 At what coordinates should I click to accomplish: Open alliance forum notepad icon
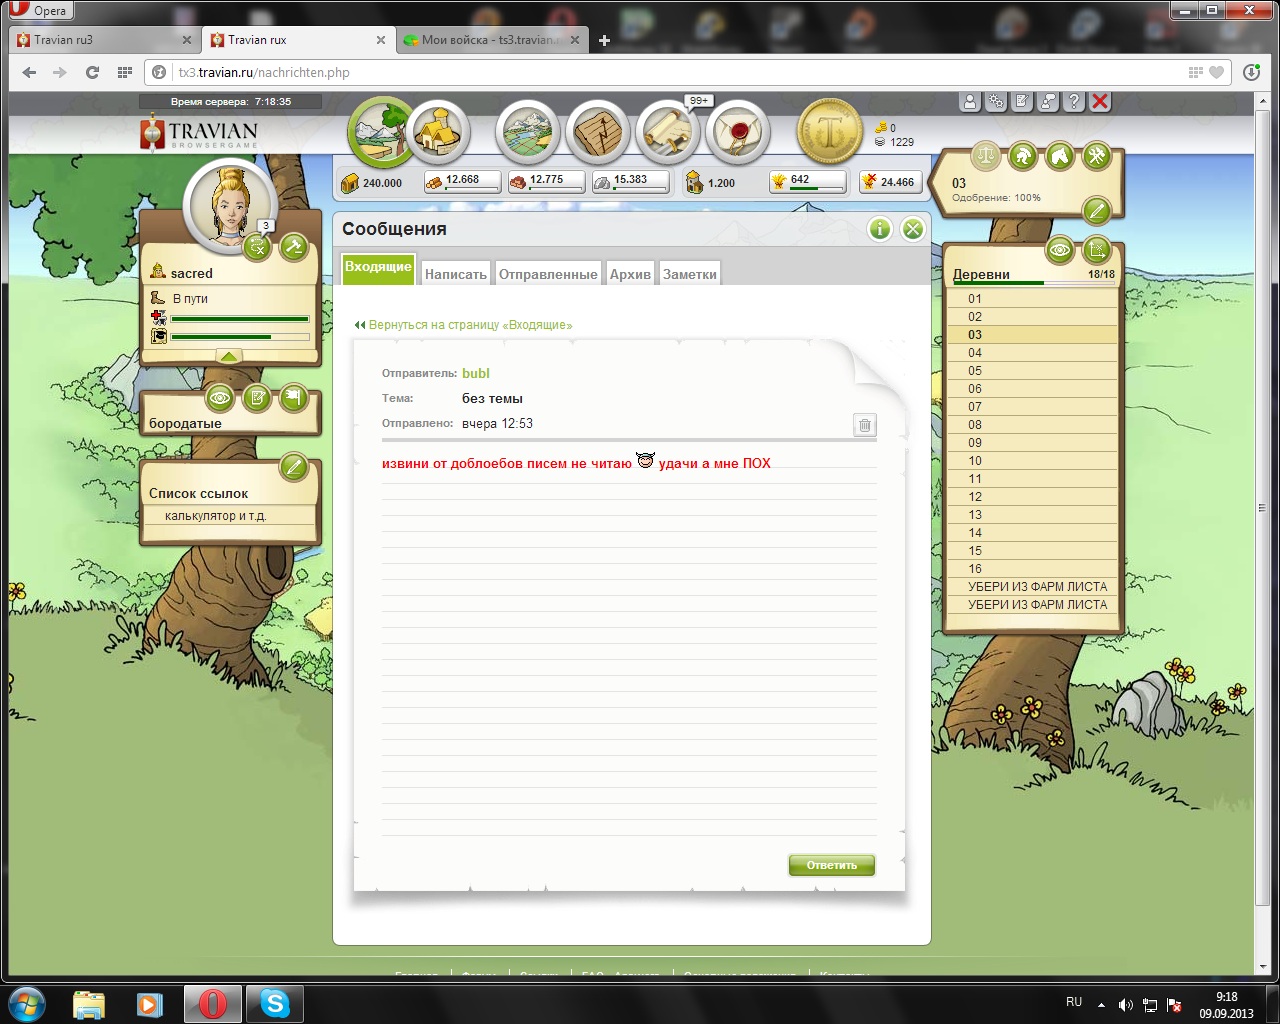point(257,398)
